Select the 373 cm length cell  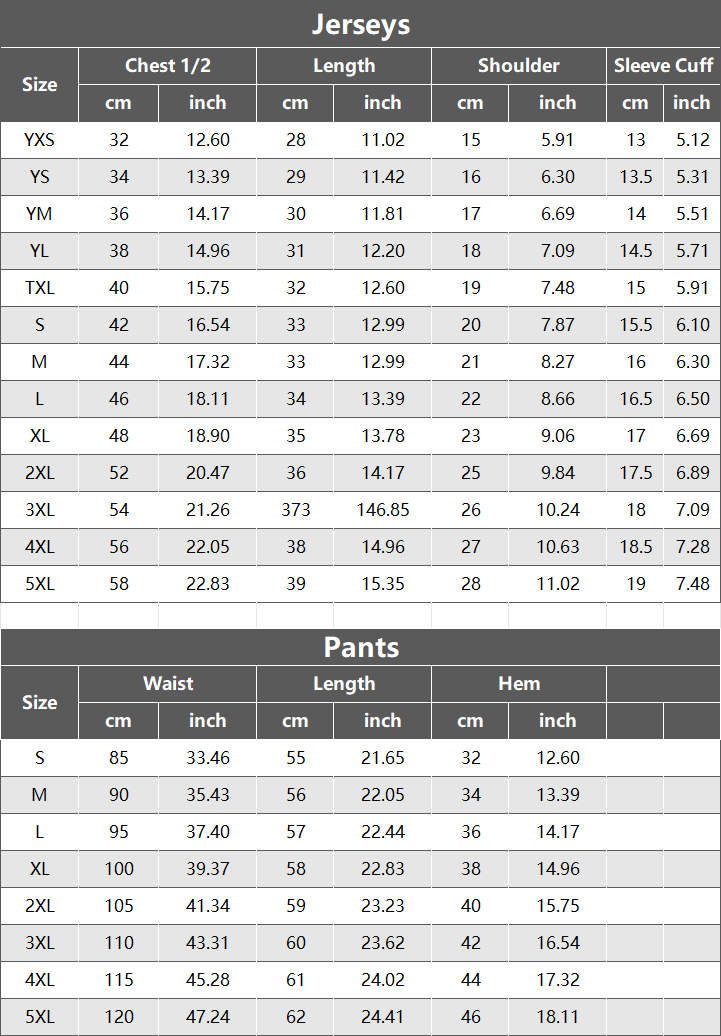pos(295,510)
